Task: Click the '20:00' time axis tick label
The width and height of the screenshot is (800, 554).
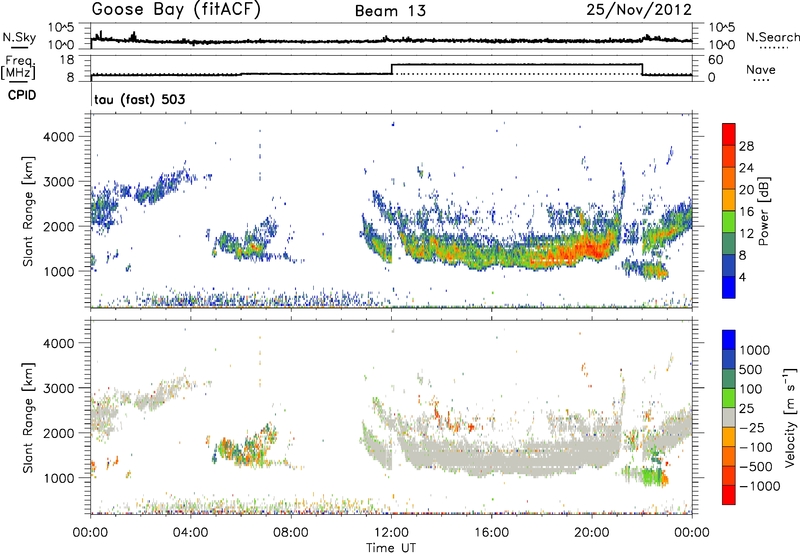Action: click(592, 533)
